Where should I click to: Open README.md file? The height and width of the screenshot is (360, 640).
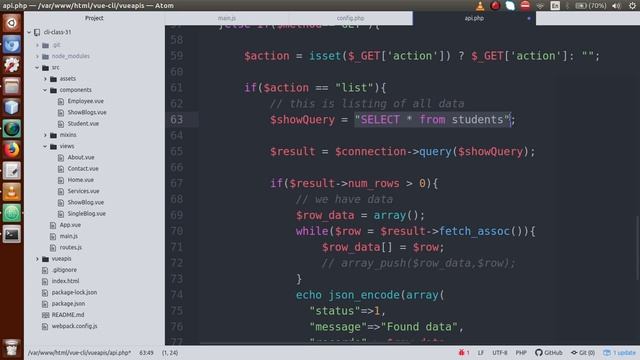[x=68, y=315]
